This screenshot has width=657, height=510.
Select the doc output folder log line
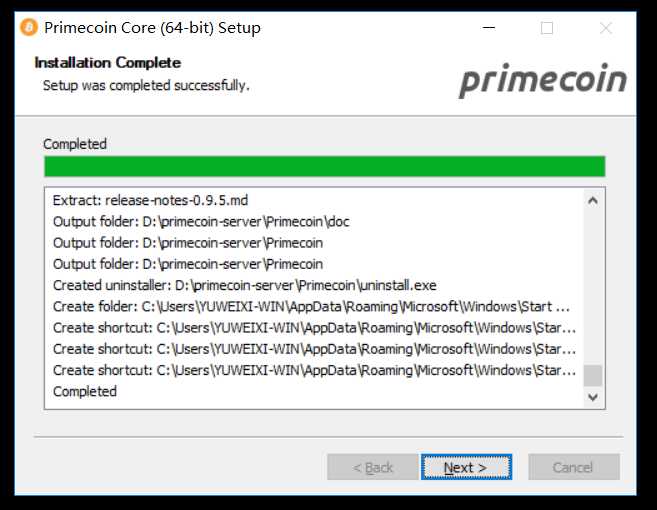[201, 222]
